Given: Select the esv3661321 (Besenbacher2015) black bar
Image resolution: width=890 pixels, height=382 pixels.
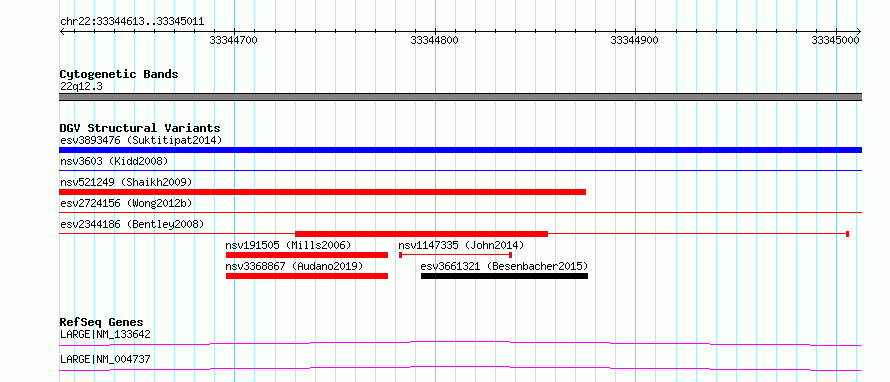Looking at the screenshot, I should (504, 276).
